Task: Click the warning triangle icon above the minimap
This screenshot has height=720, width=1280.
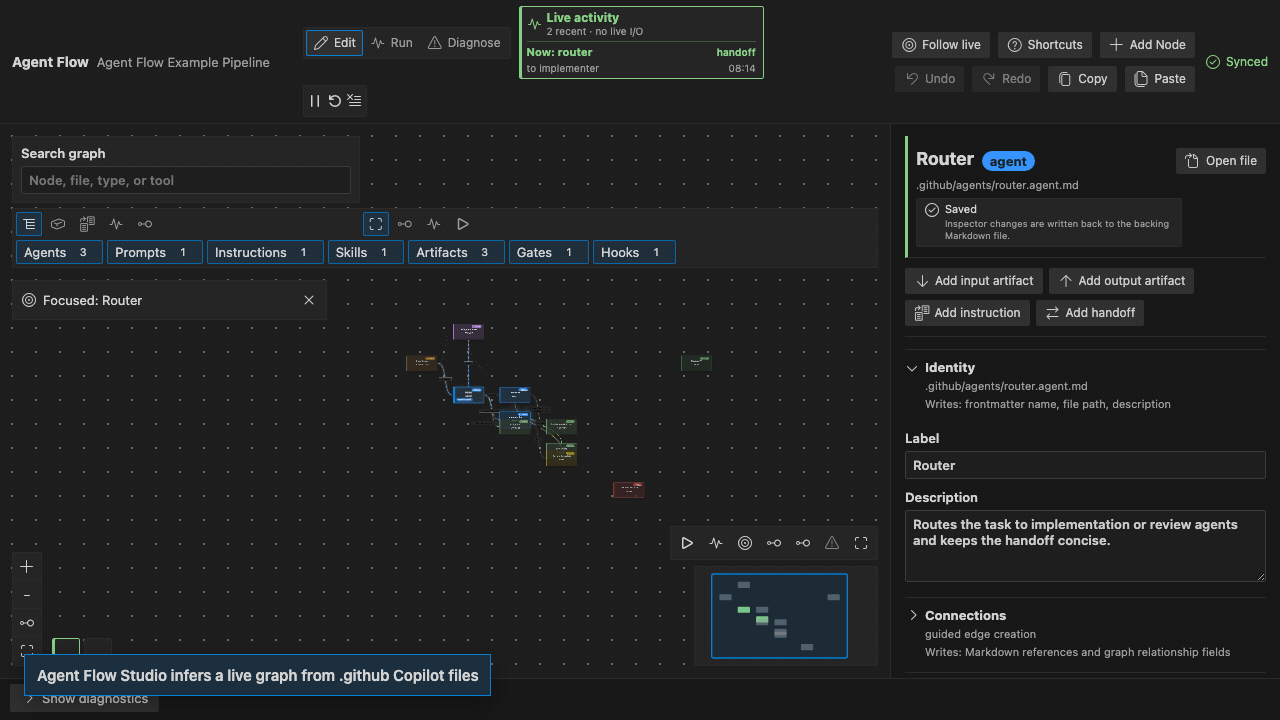Action: [832, 543]
